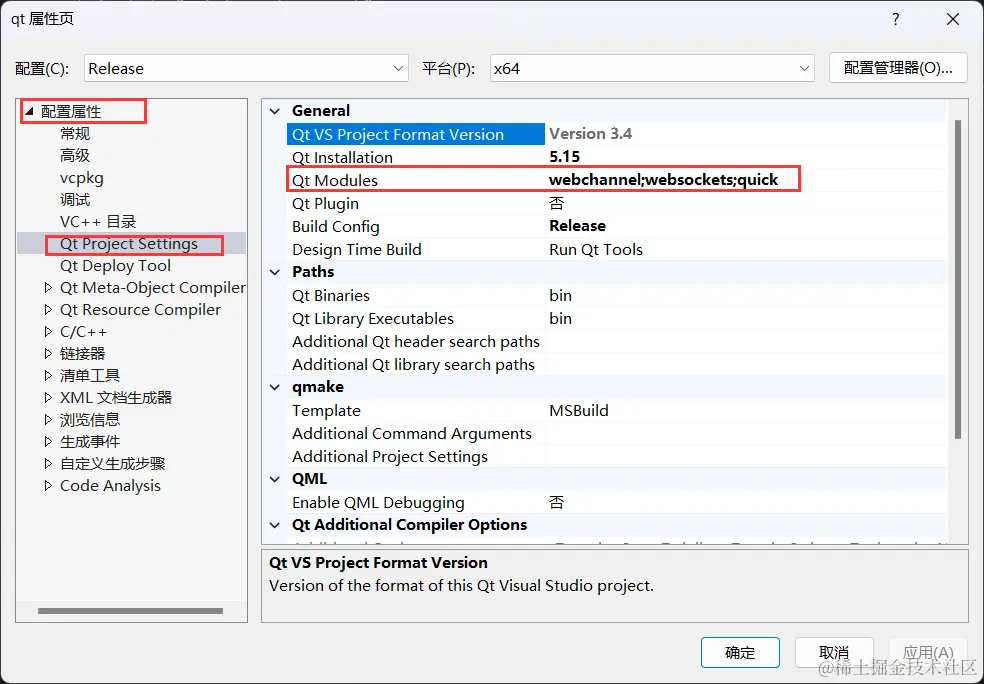The image size is (984, 684).
Task: Expand the 自定义生成步骤 node
Action: (x=48, y=463)
